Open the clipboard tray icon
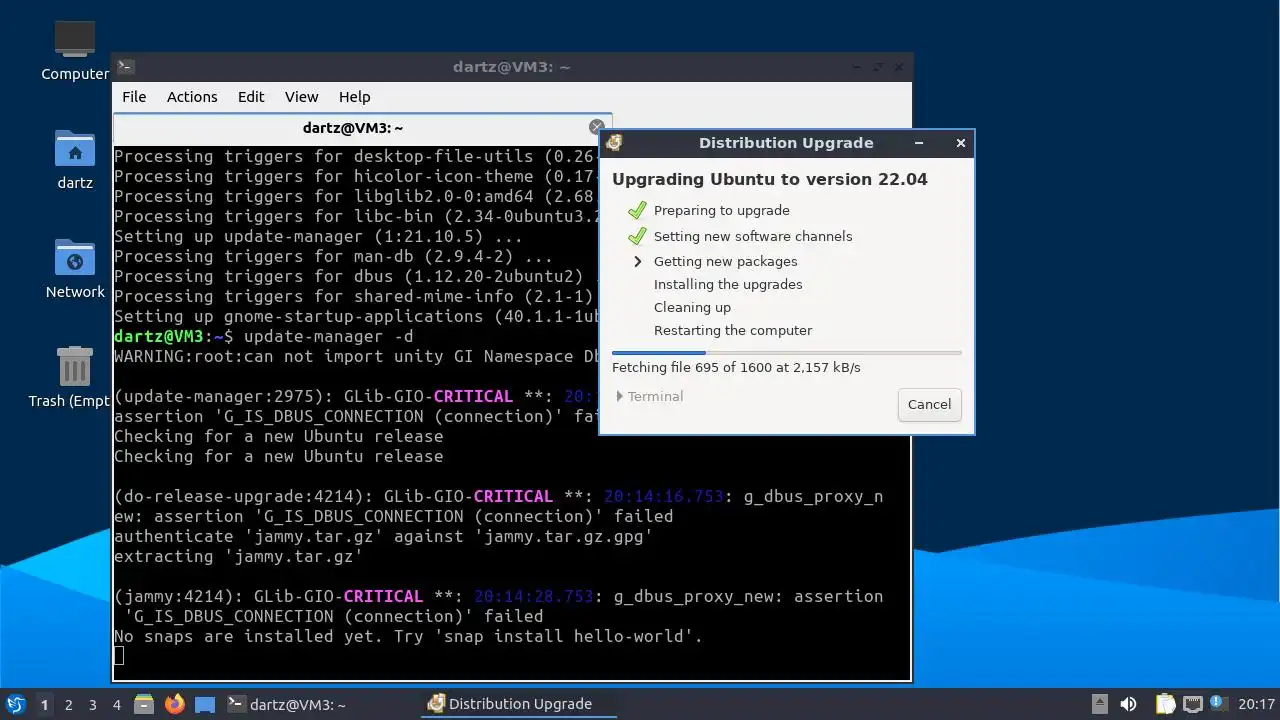Screen dimensions: 1280x720 pos(1165,704)
